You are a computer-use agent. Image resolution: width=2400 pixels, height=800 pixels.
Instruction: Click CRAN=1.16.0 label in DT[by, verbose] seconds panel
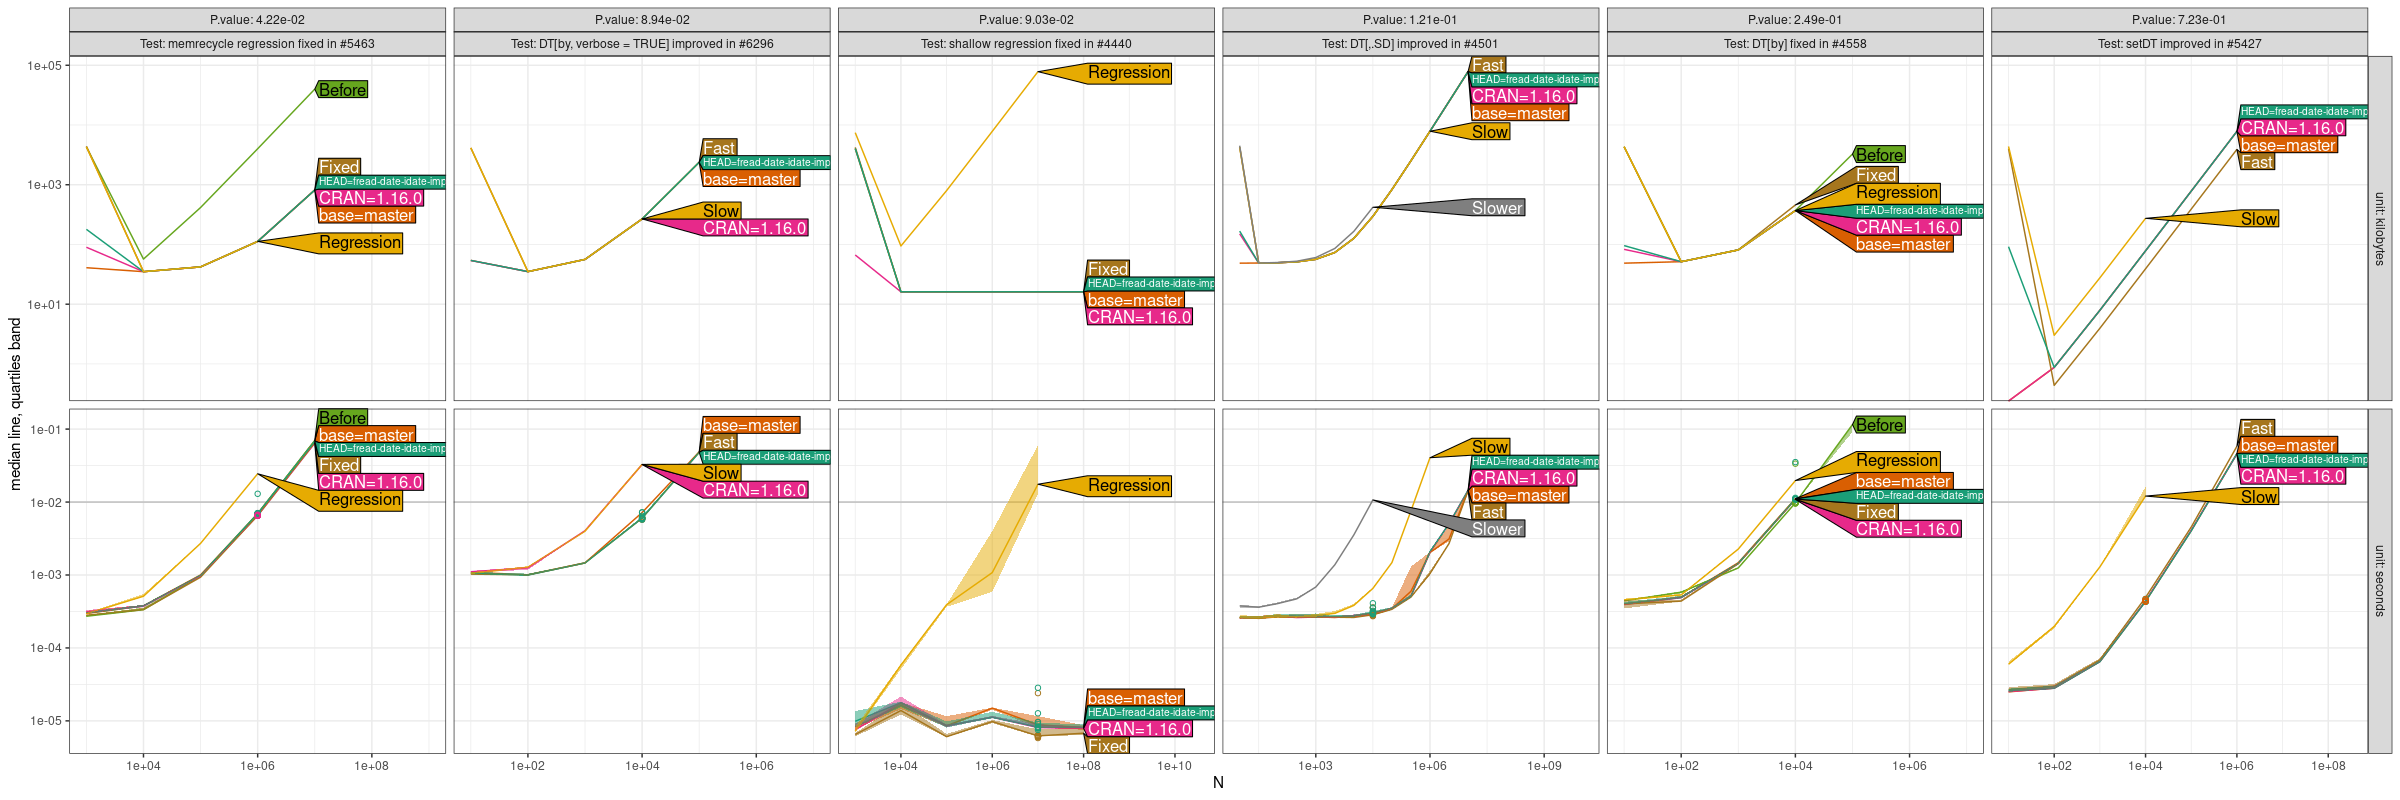tap(755, 490)
